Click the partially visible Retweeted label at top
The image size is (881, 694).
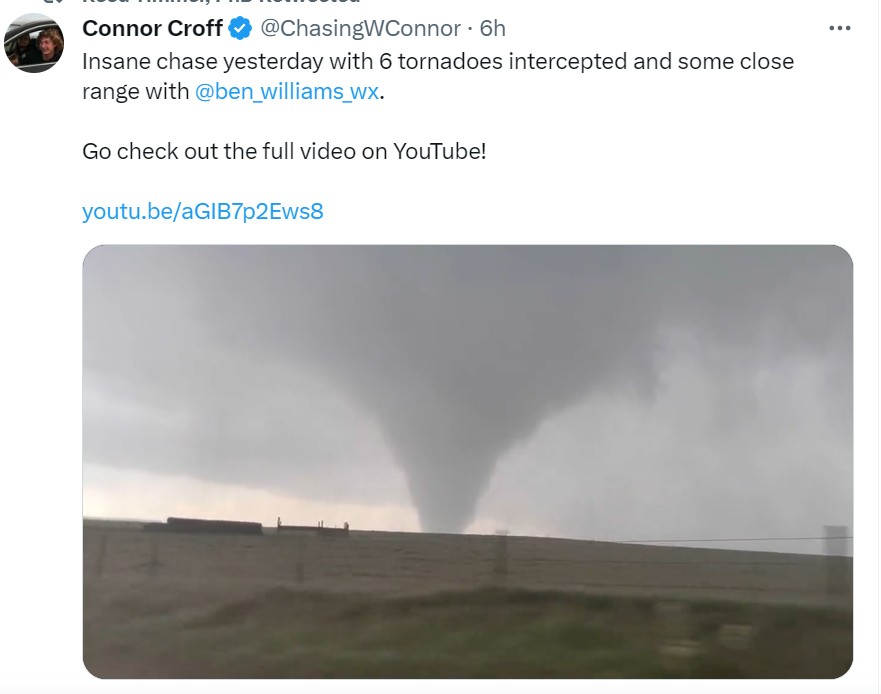pos(221,2)
